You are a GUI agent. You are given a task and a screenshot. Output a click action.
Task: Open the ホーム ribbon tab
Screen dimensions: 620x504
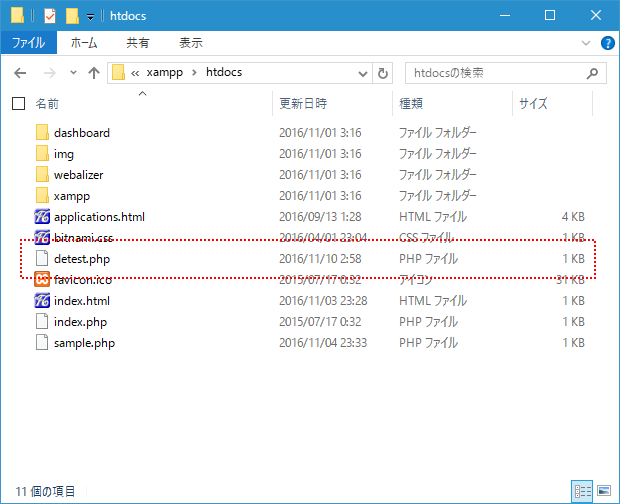pyautogui.click(x=84, y=43)
